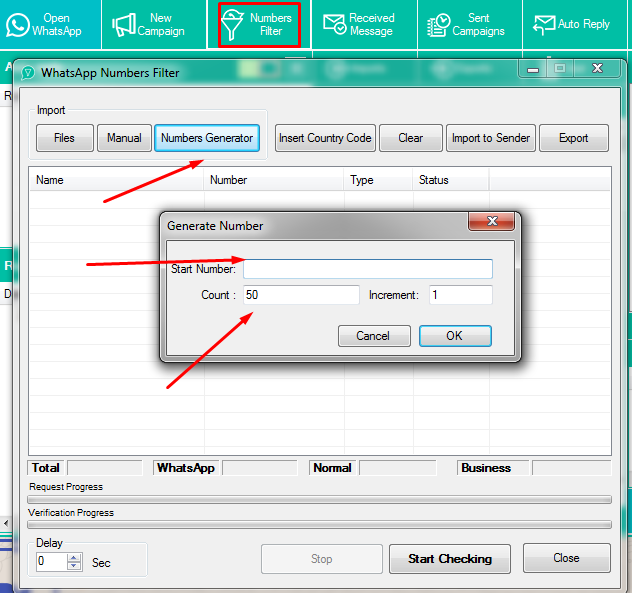Screen dimensions: 632x593
Task: Select the Increment input field
Action: coord(460,295)
